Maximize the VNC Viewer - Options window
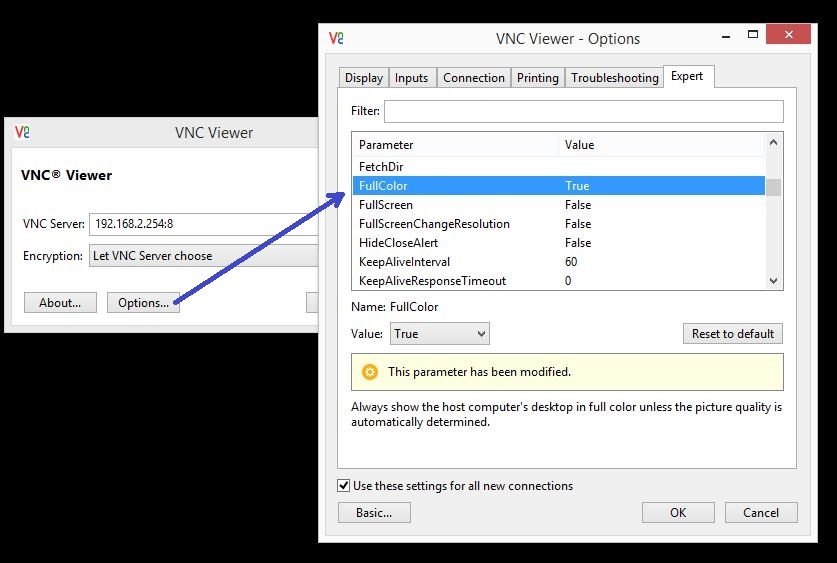 tap(753, 35)
